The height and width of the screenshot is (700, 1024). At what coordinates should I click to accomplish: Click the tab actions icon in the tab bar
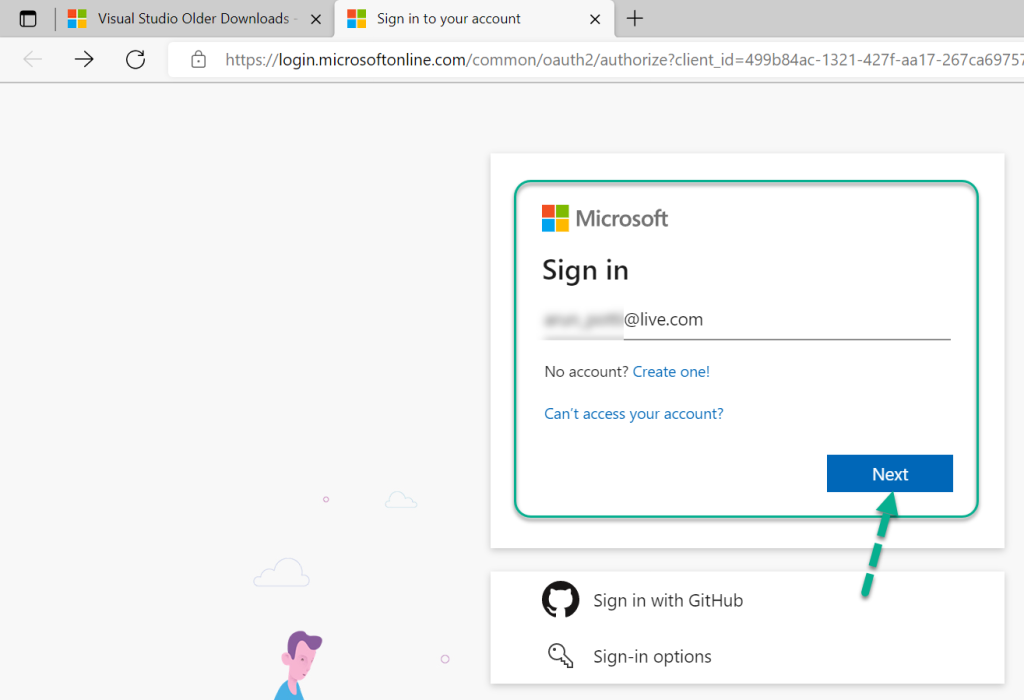pos(27,19)
